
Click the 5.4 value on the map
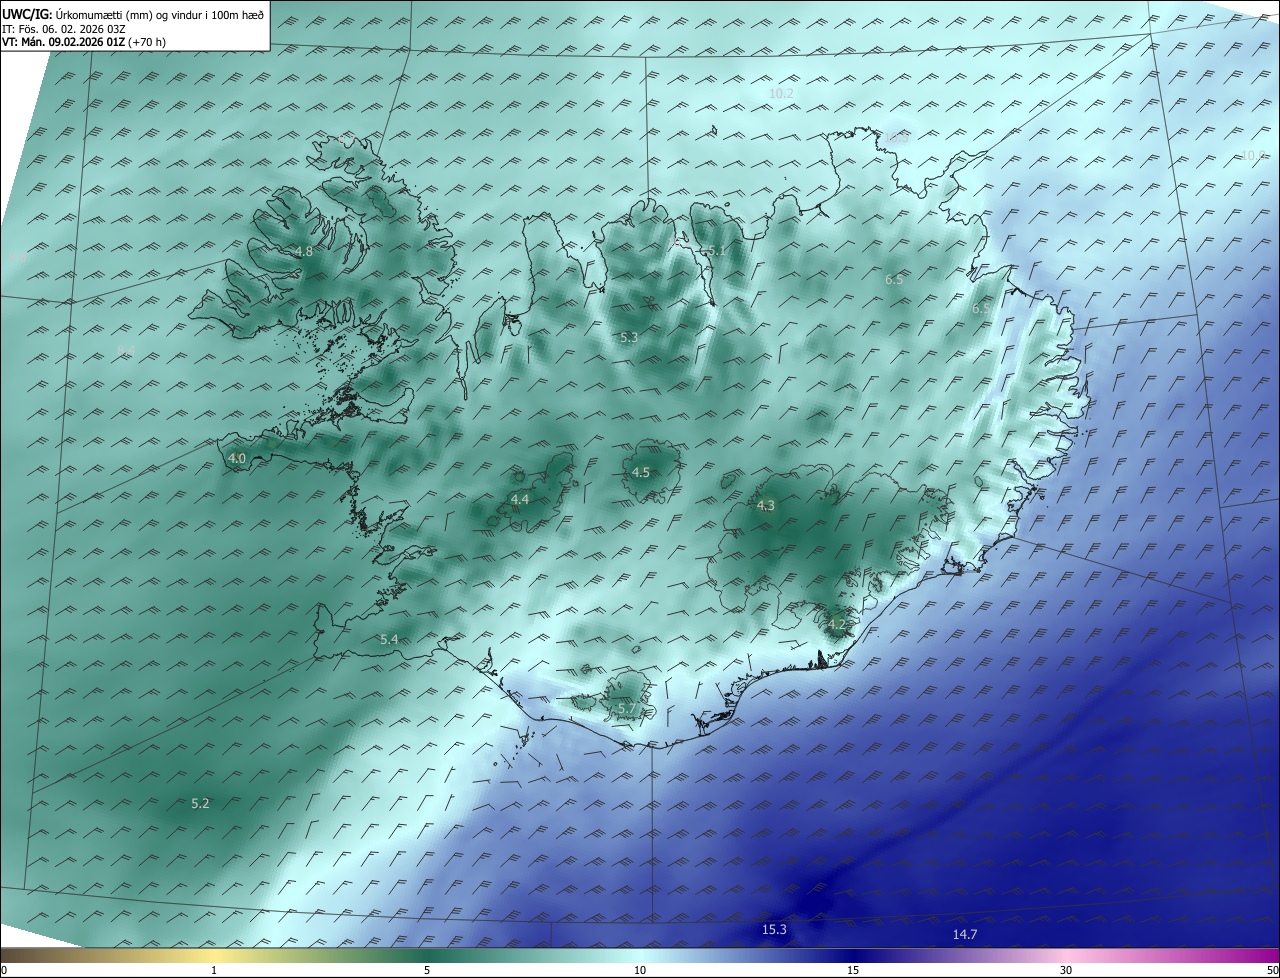tap(389, 639)
